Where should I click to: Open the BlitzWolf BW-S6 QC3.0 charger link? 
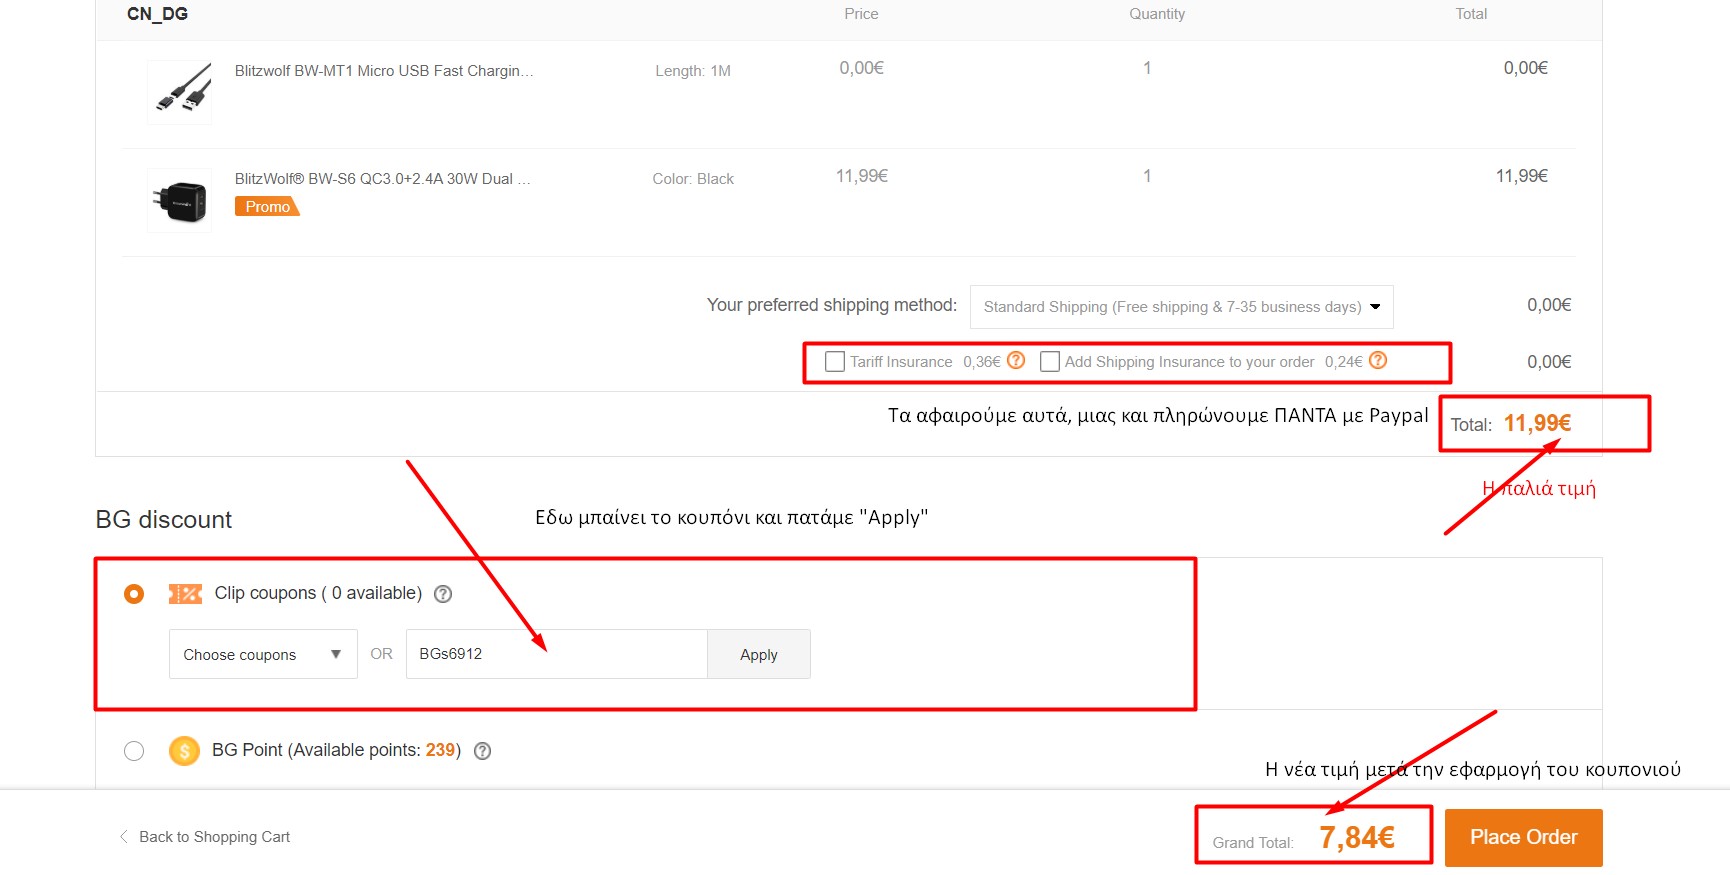tap(383, 179)
